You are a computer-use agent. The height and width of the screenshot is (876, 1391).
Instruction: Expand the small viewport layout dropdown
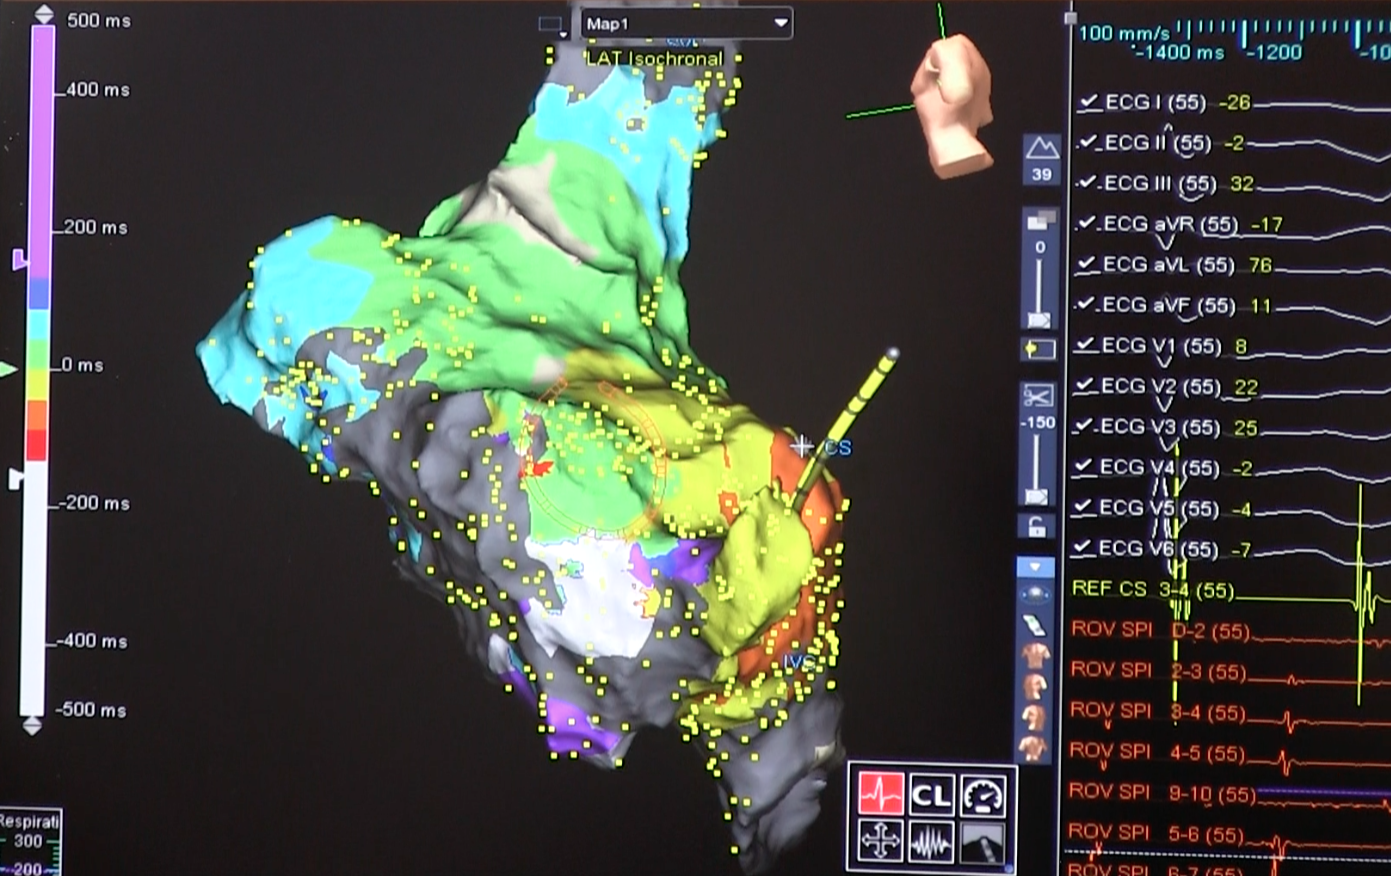[x=552, y=25]
